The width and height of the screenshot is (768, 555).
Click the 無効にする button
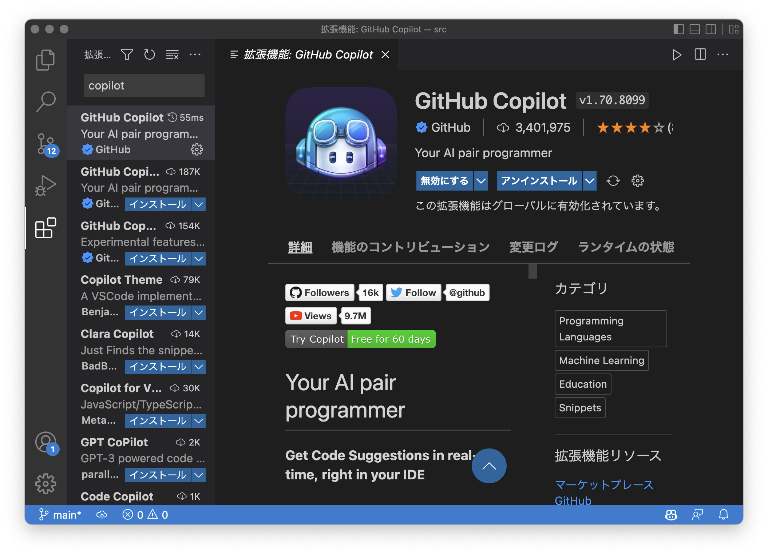(x=444, y=181)
